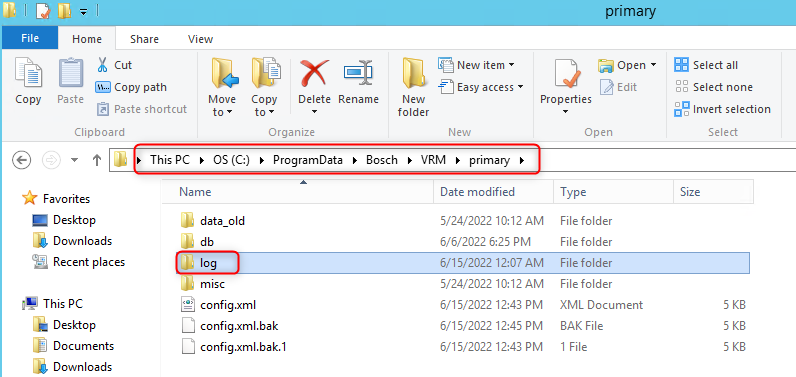The width and height of the screenshot is (796, 377).
Task: Click Select none in ribbon
Action: pos(713,87)
